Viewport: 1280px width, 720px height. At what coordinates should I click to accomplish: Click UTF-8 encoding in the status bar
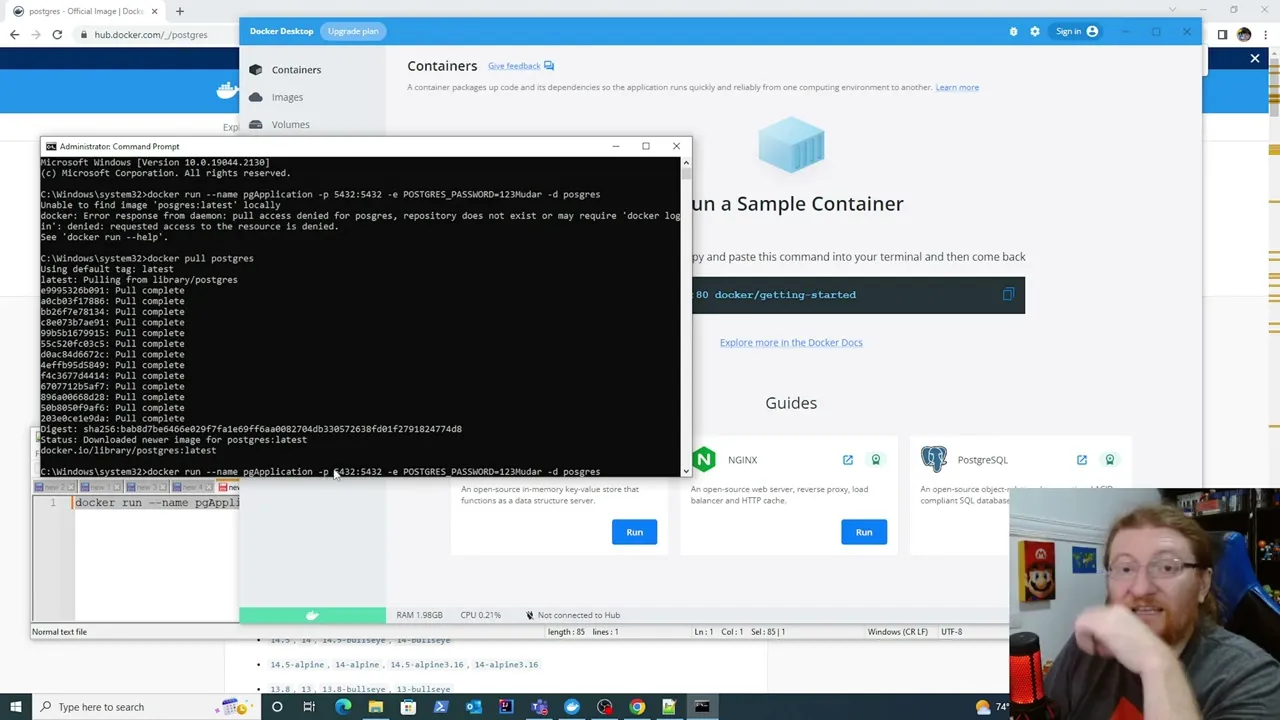tap(951, 632)
